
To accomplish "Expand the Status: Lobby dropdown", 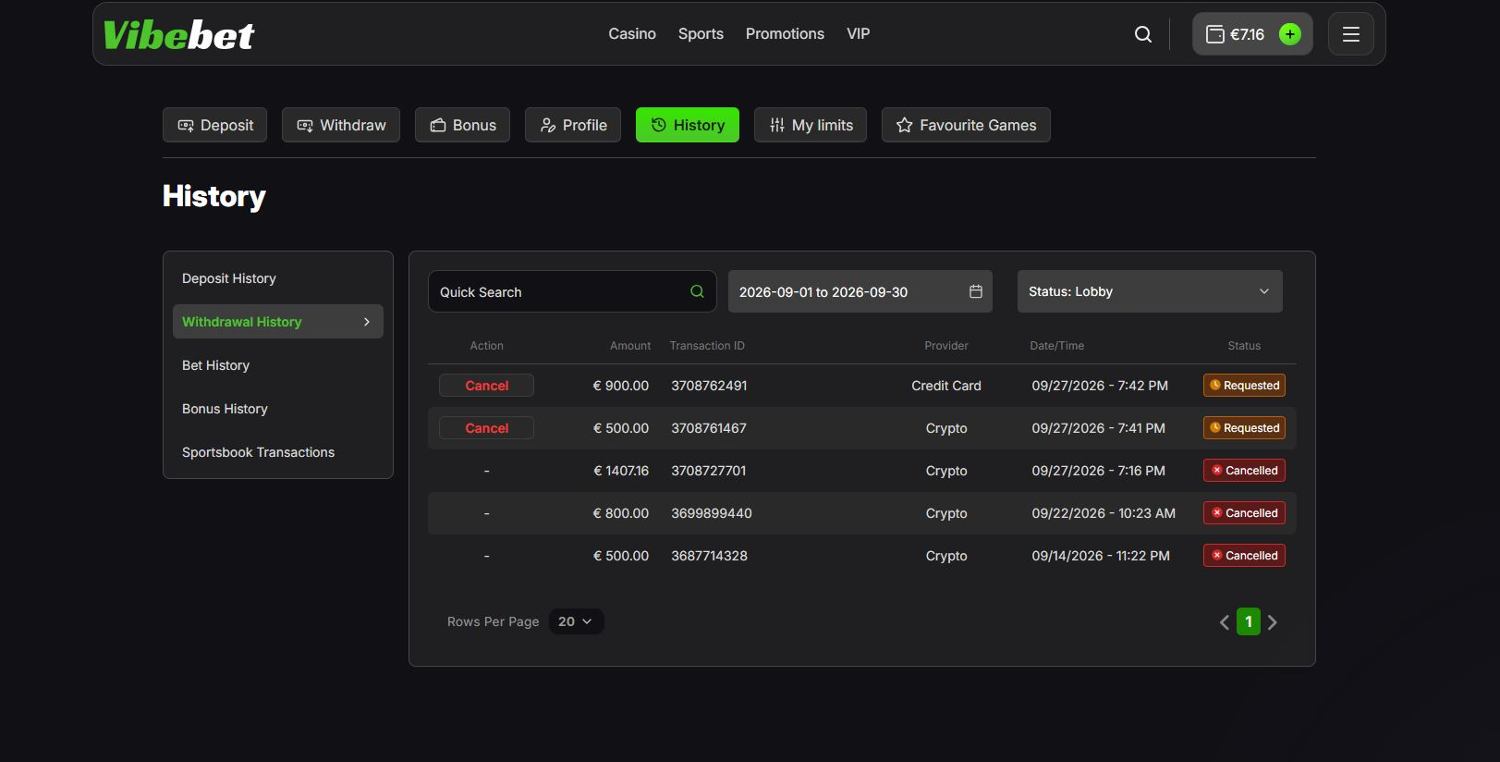I will pyautogui.click(x=1150, y=292).
